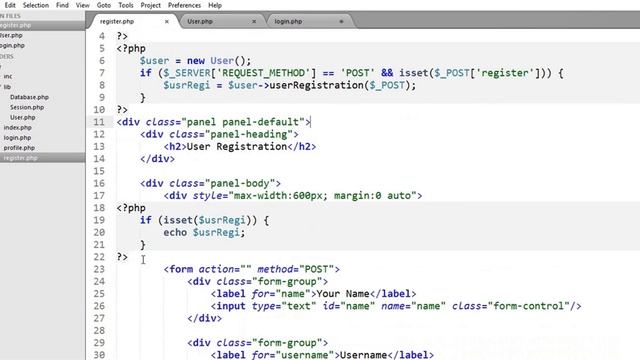Click the 'User Registration' heading text
The height and width of the screenshot is (360, 640).
(x=237, y=147)
